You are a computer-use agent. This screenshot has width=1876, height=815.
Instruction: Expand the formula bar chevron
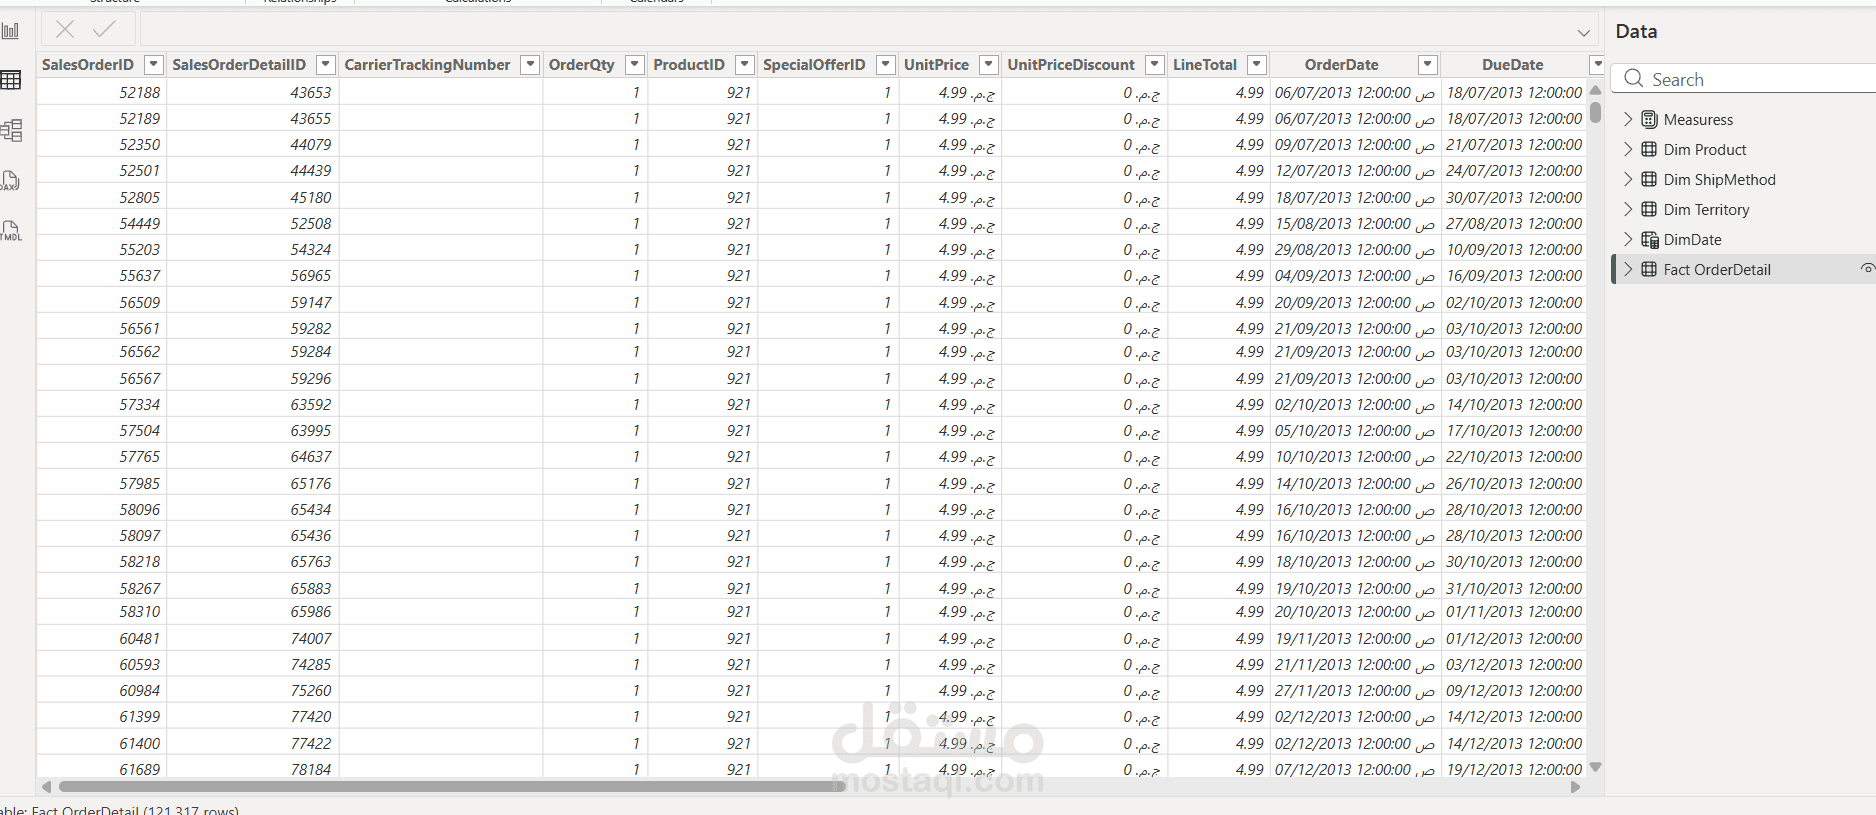tap(1584, 32)
